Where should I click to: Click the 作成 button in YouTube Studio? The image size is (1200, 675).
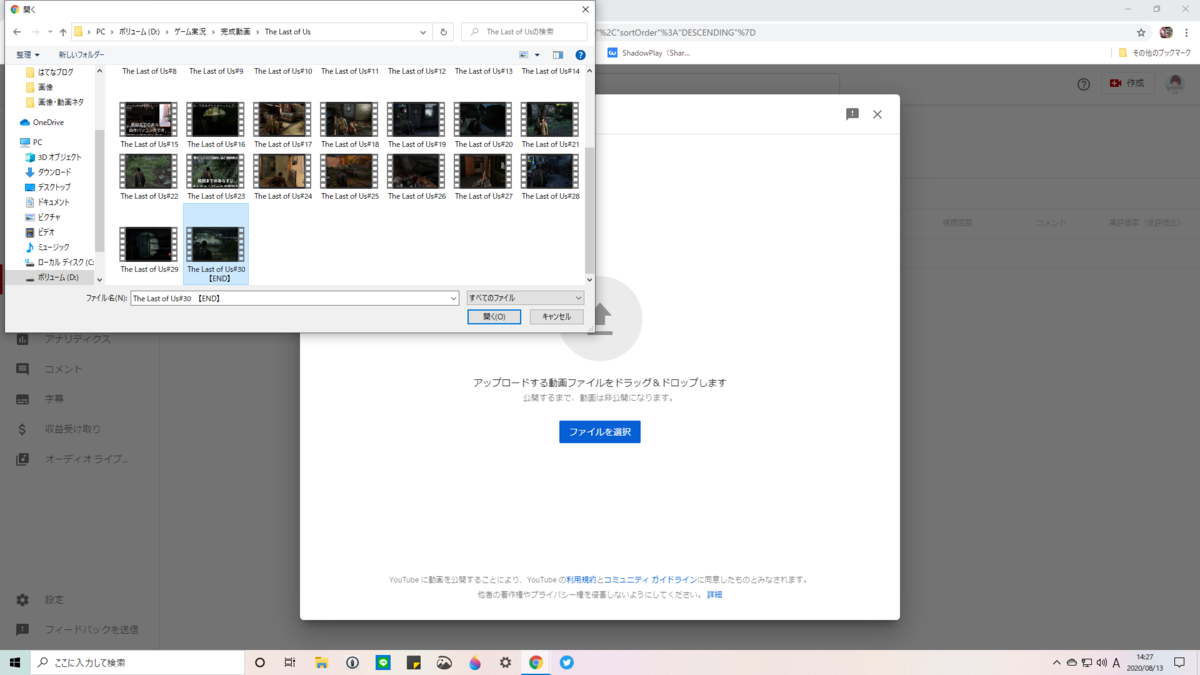[x=1127, y=83]
